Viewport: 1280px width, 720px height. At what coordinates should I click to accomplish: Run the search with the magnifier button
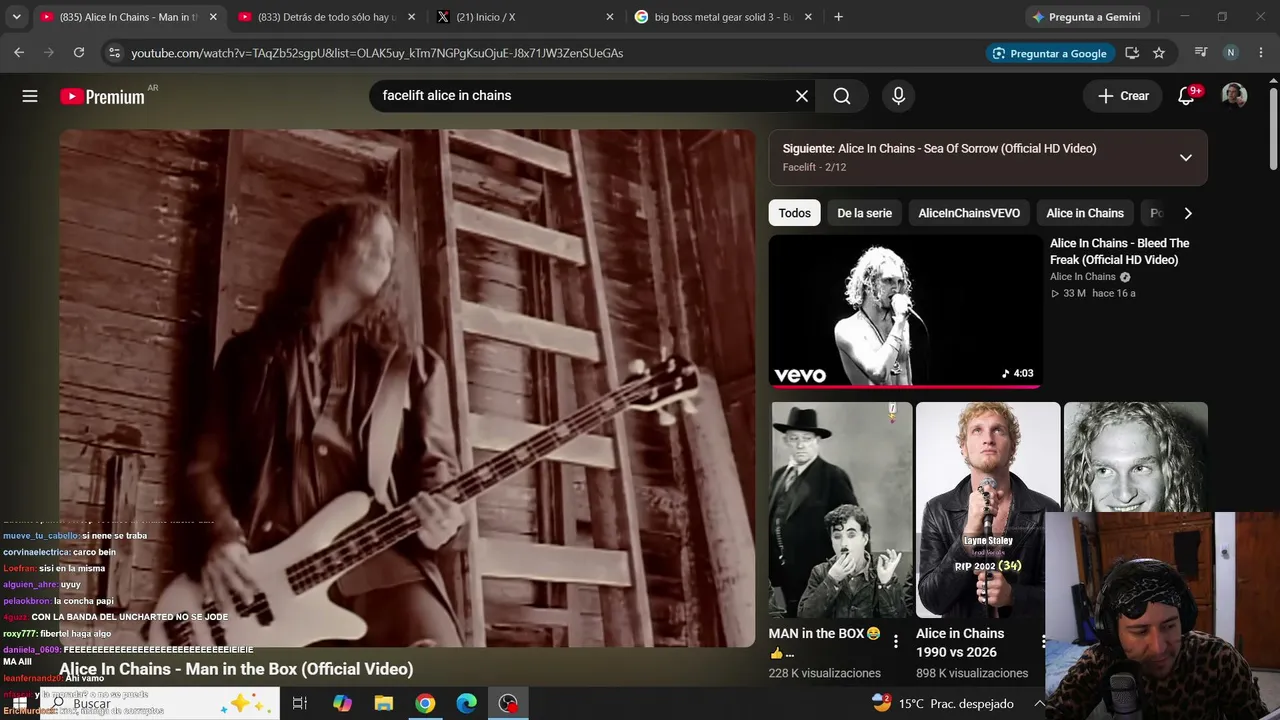click(x=842, y=96)
